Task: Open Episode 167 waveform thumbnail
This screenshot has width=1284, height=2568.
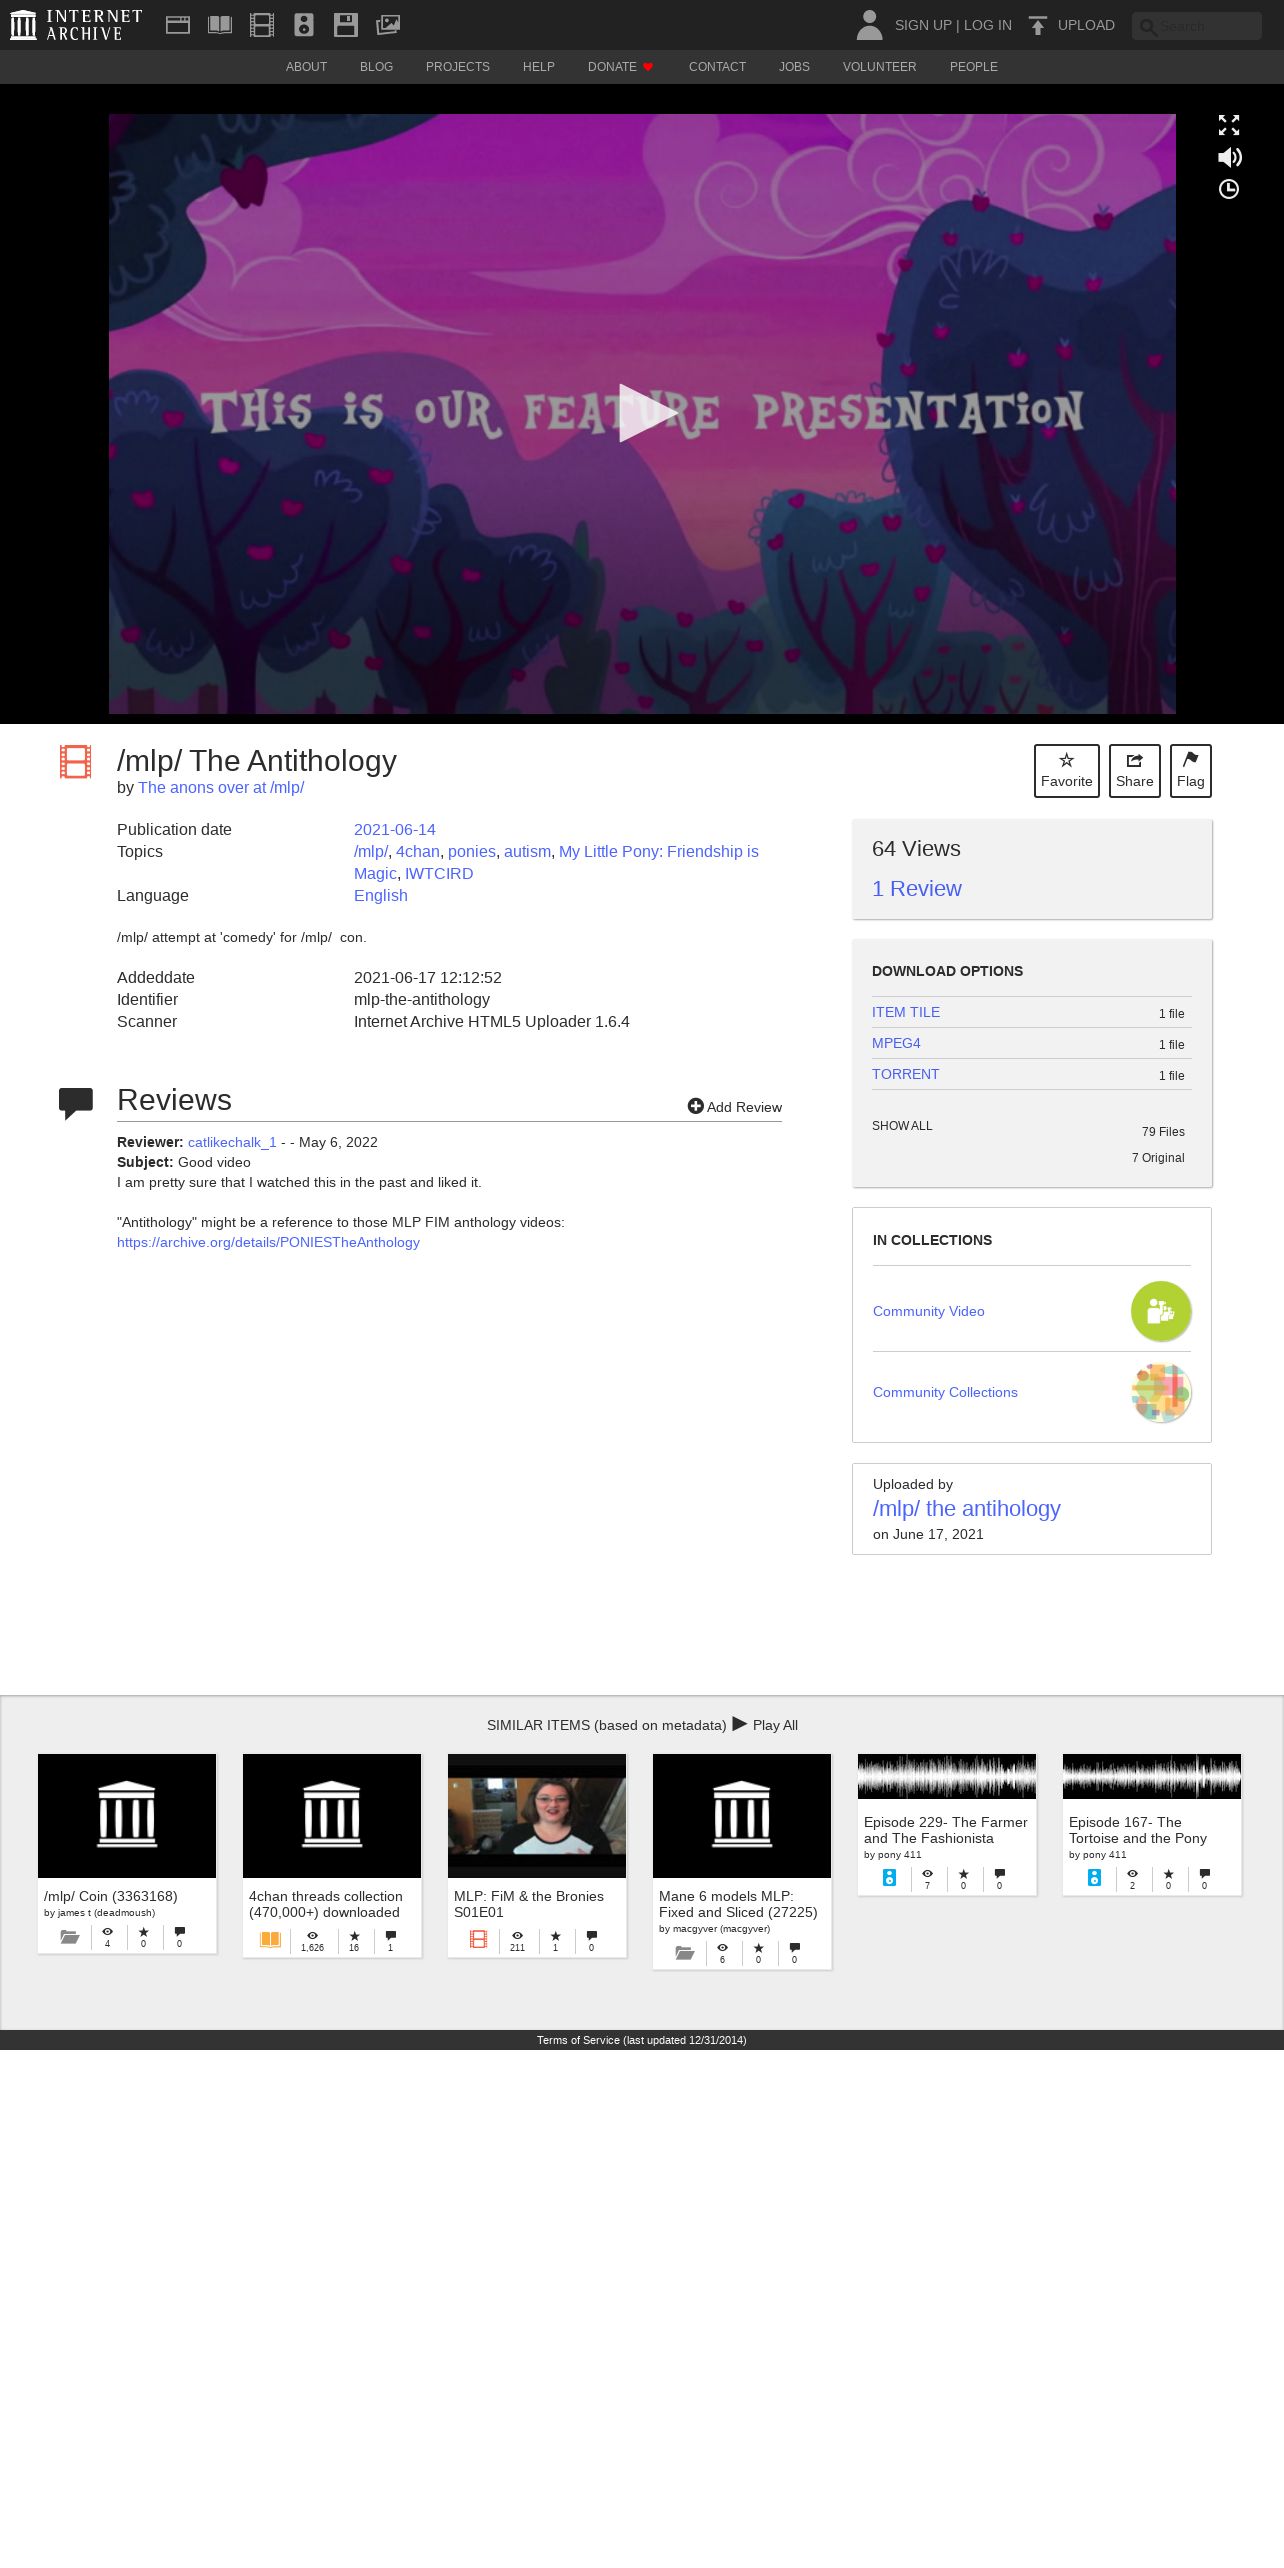Action: (x=1152, y=1777)
